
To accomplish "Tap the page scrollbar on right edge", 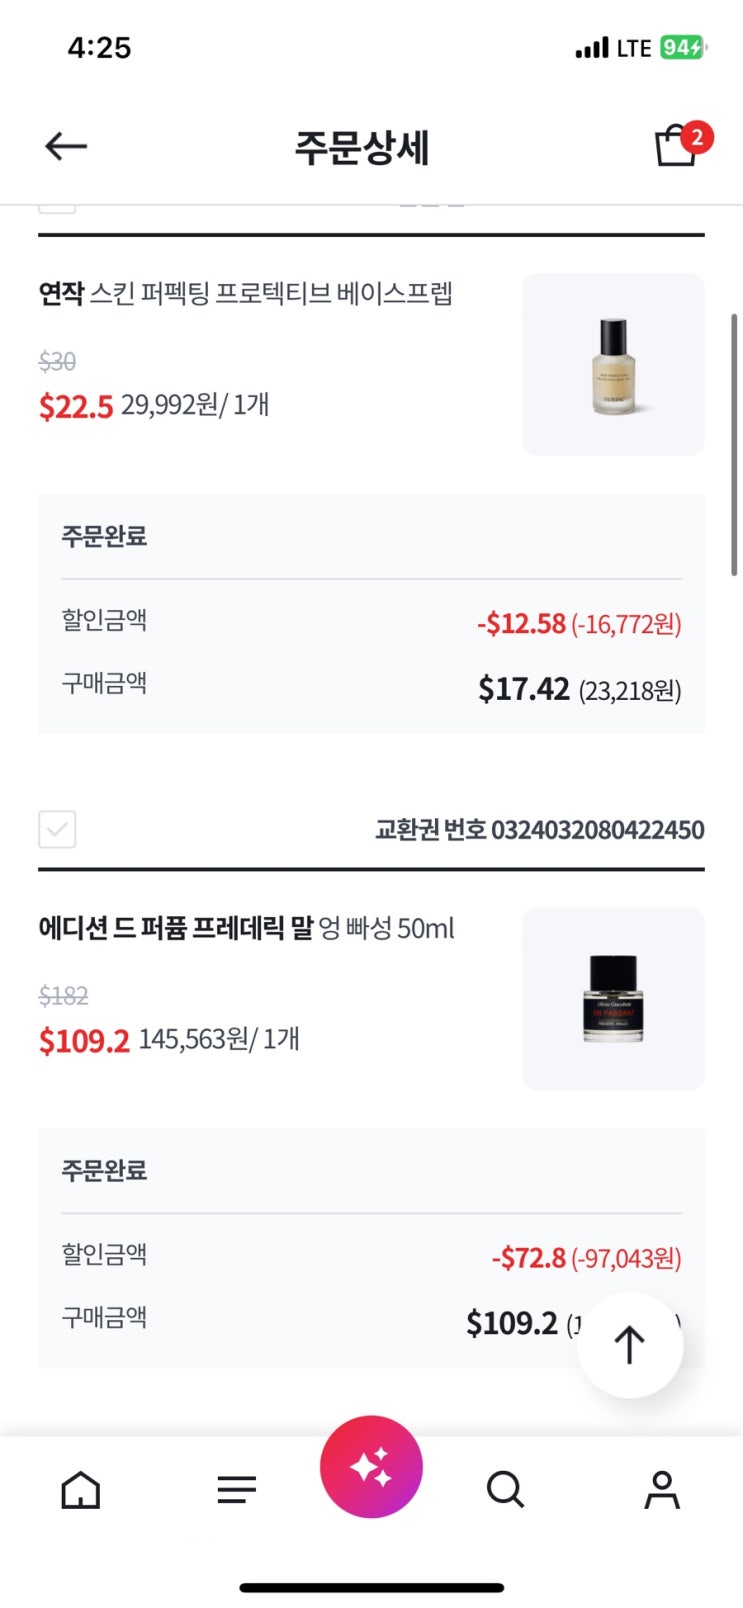I will (x=734, y=445).
